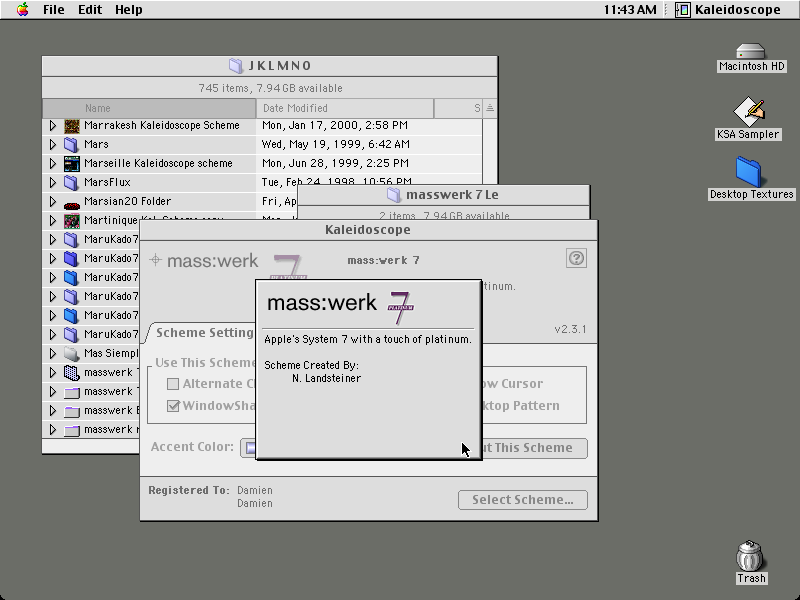The height and width of the screenshot is (600, 800).
Task: Expand the MarsFlux folder disclosure triangle
Action: 53,182
